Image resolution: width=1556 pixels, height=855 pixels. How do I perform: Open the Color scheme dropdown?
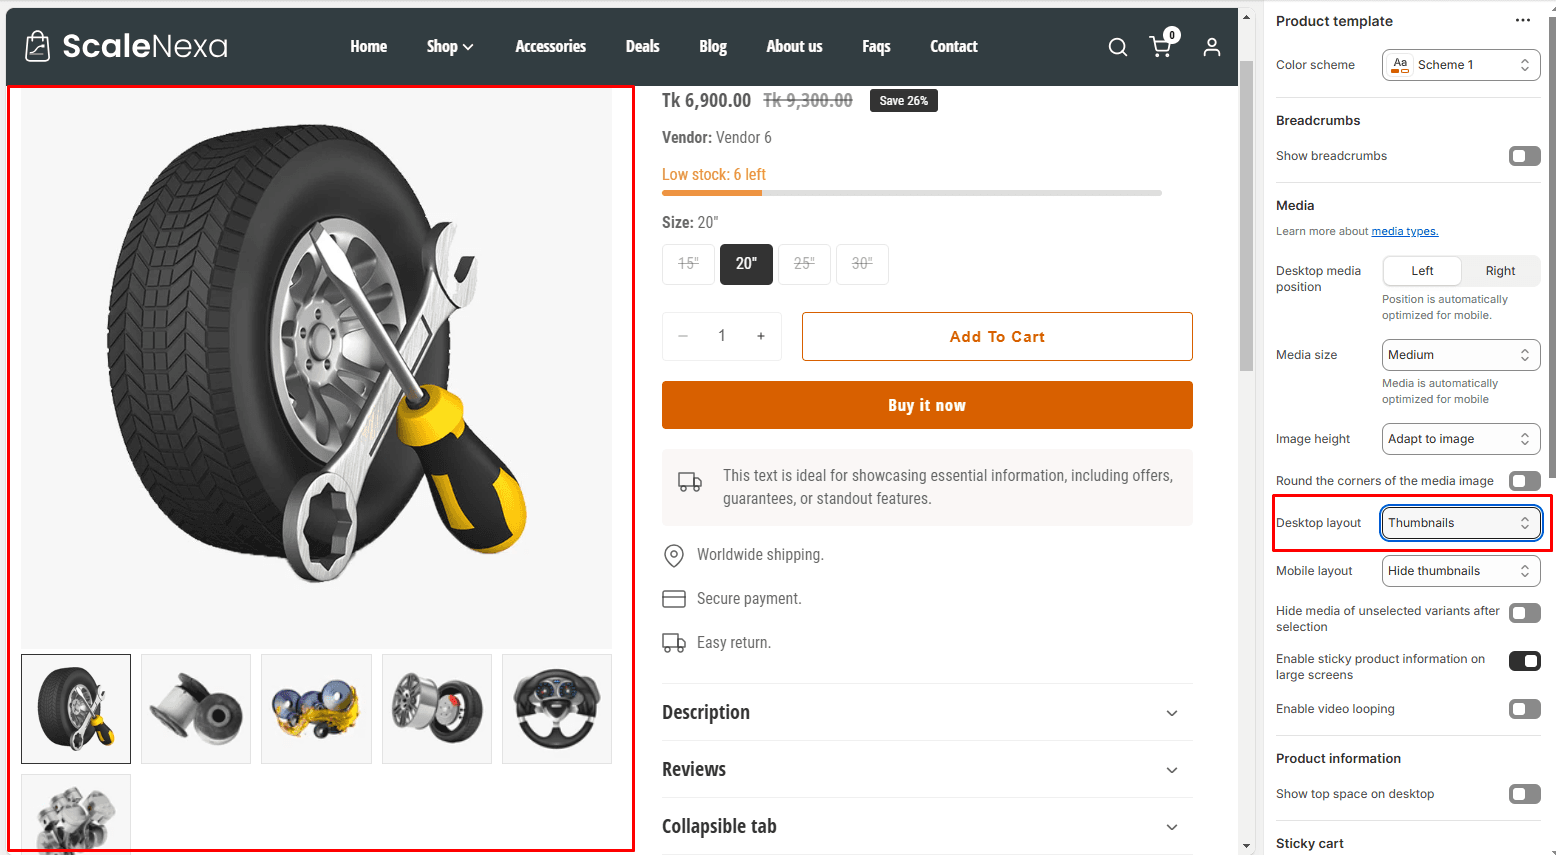[1460, 65]
